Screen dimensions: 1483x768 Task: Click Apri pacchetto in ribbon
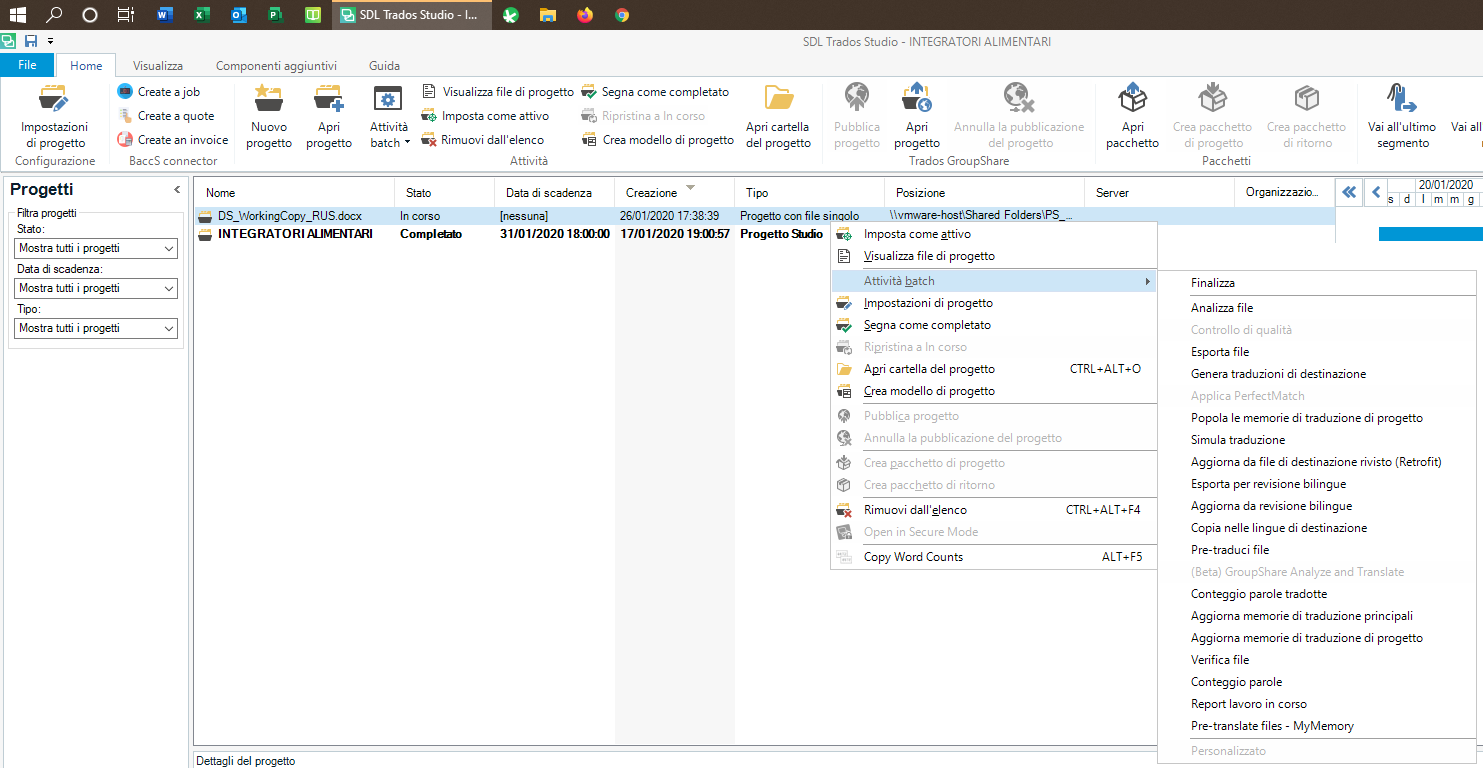tap(1132, 116)
